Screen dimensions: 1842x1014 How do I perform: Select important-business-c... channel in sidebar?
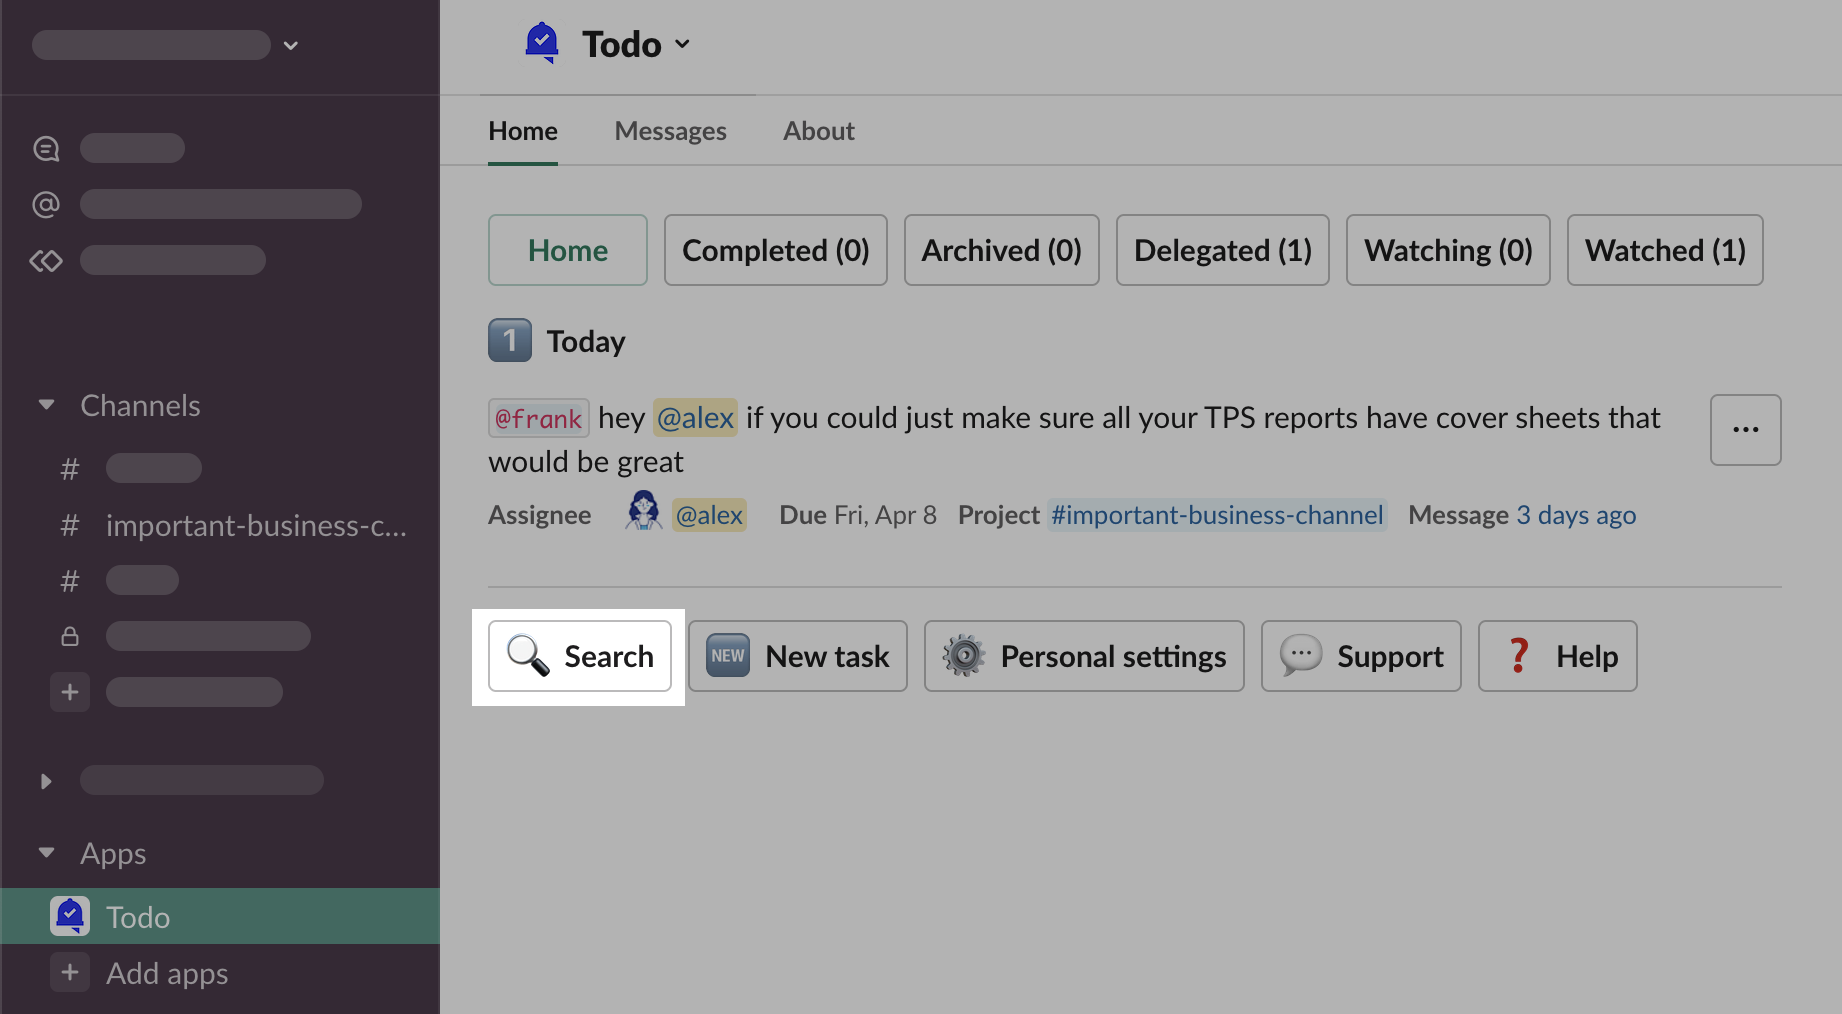pos(256,525)
